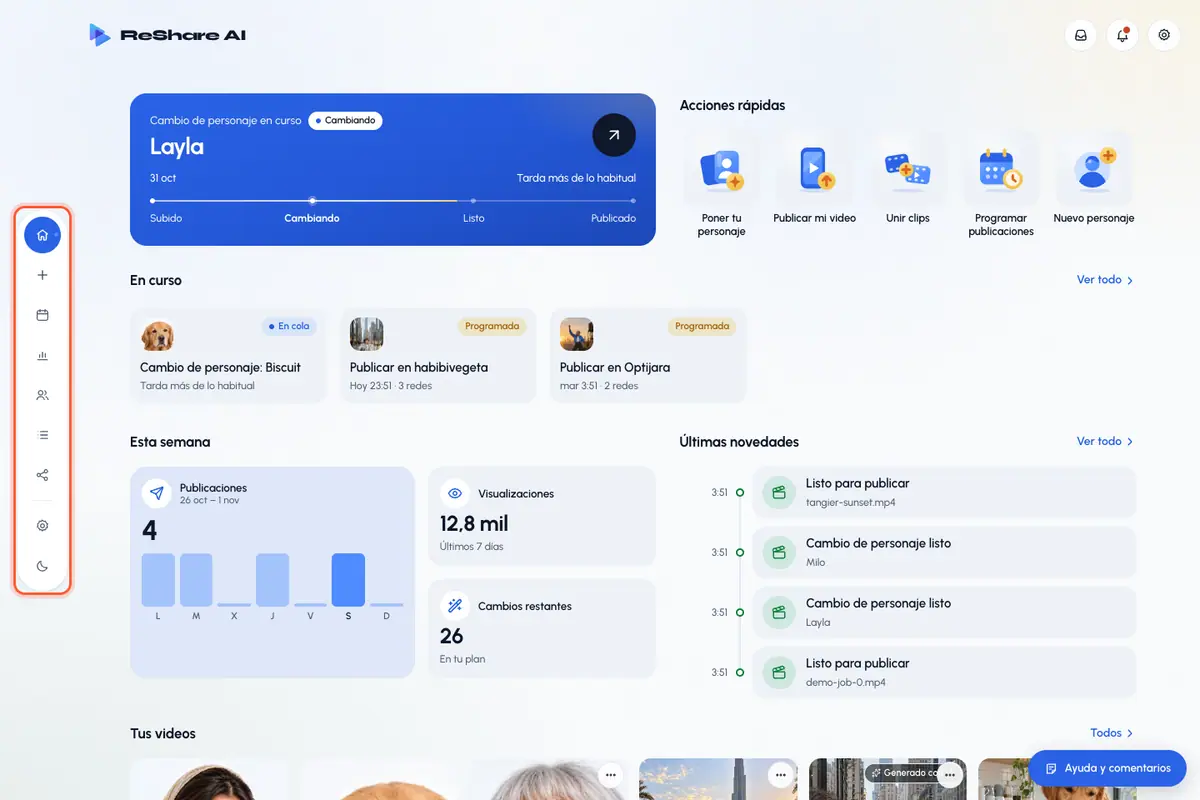Open the Unir clips quick action
The height and width of the screenshot is (800, 1200).
coord(908,180)
